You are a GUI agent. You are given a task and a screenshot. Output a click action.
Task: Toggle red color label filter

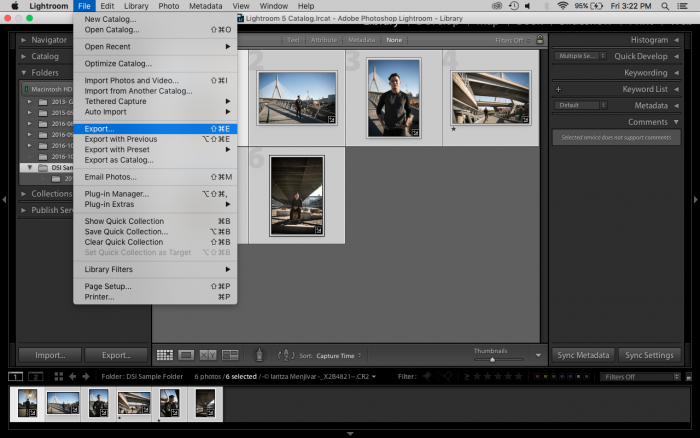point(537,376)
